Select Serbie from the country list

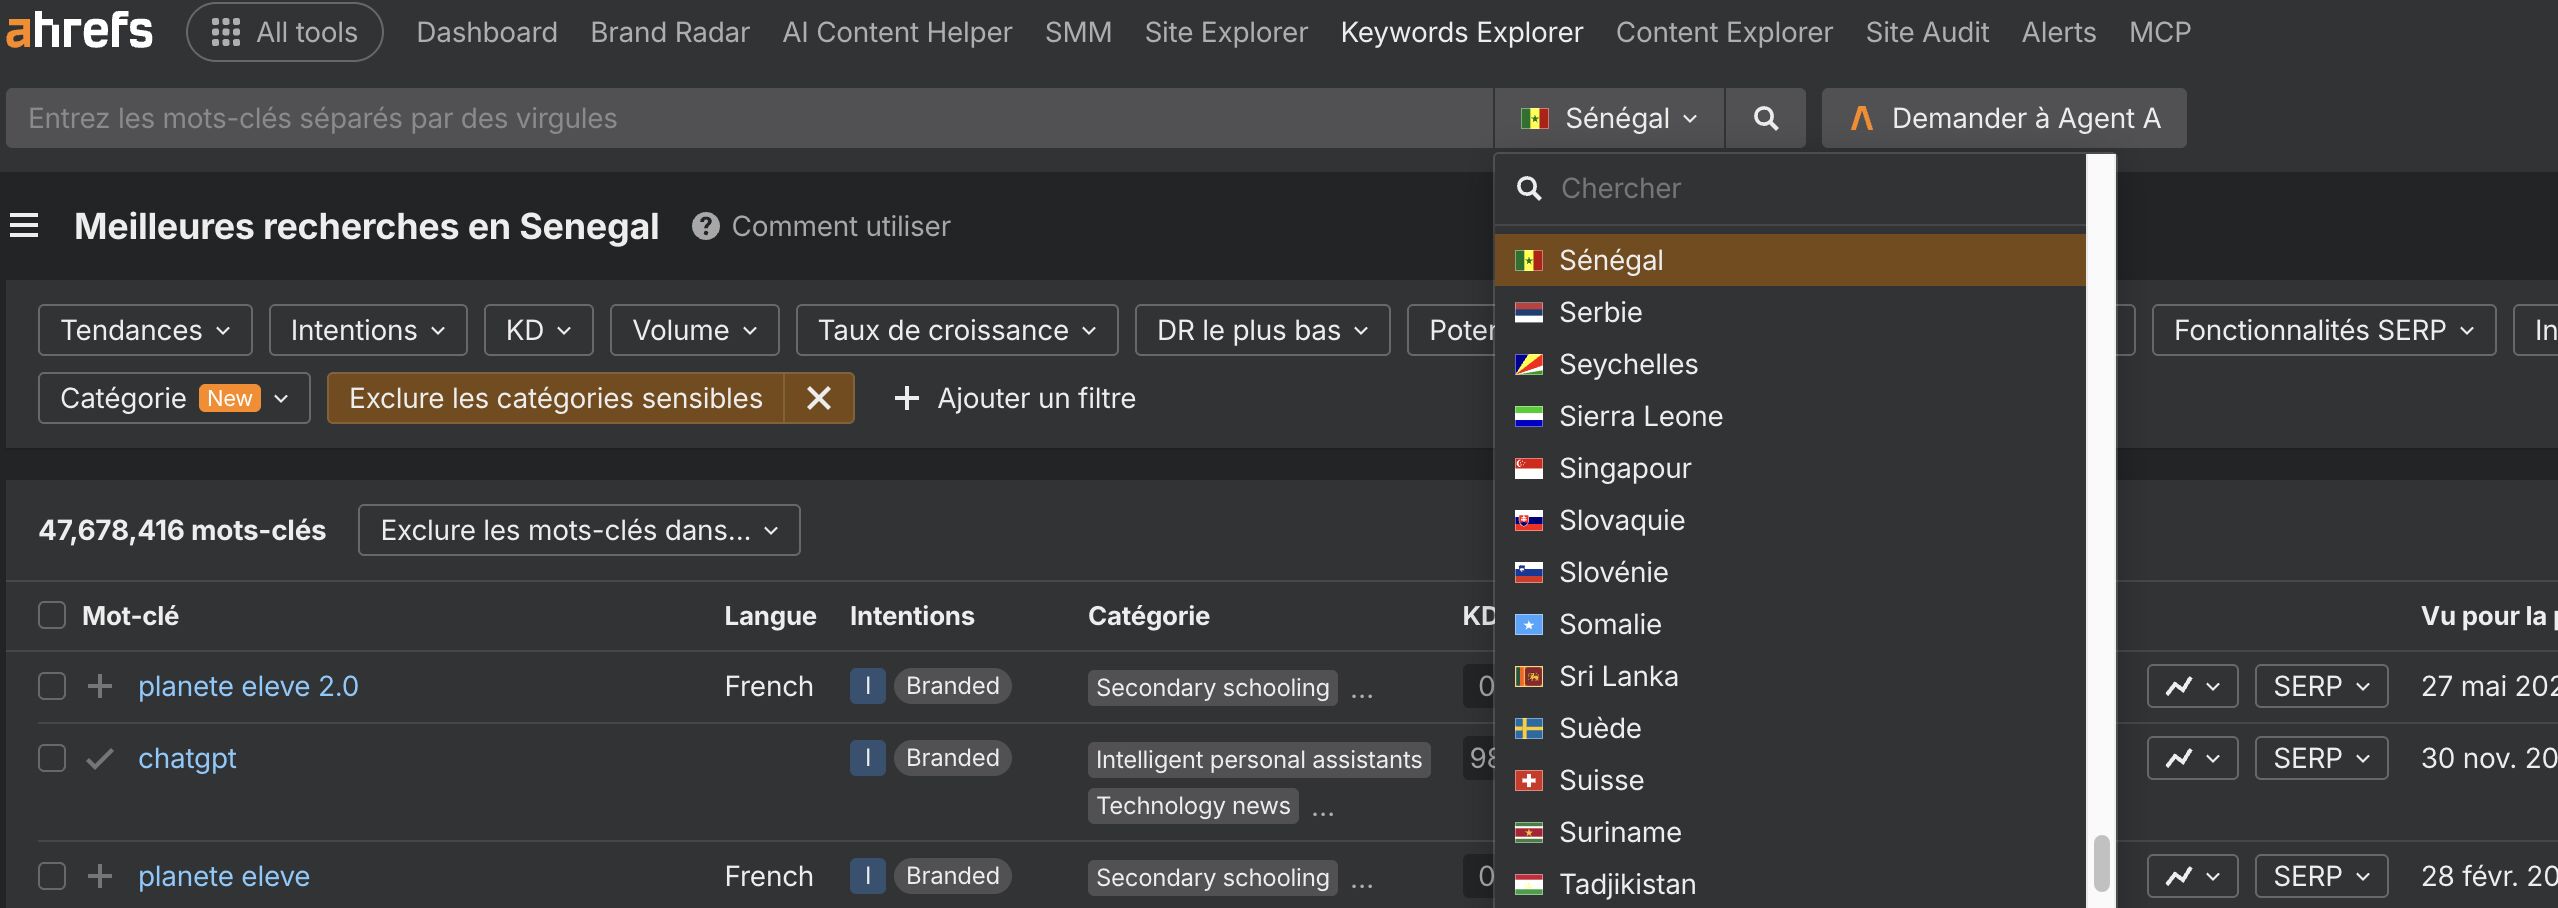coord(1790,312)
